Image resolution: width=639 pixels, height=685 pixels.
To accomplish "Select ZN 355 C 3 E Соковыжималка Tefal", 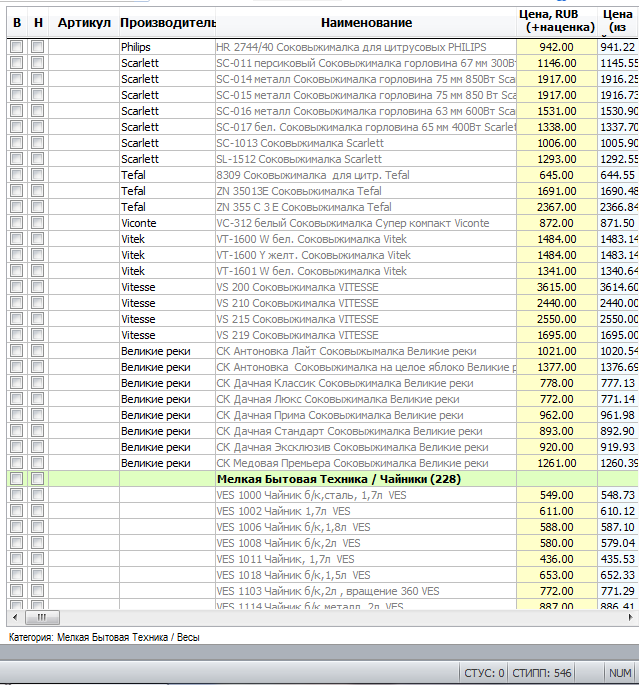I will point(304,207).
